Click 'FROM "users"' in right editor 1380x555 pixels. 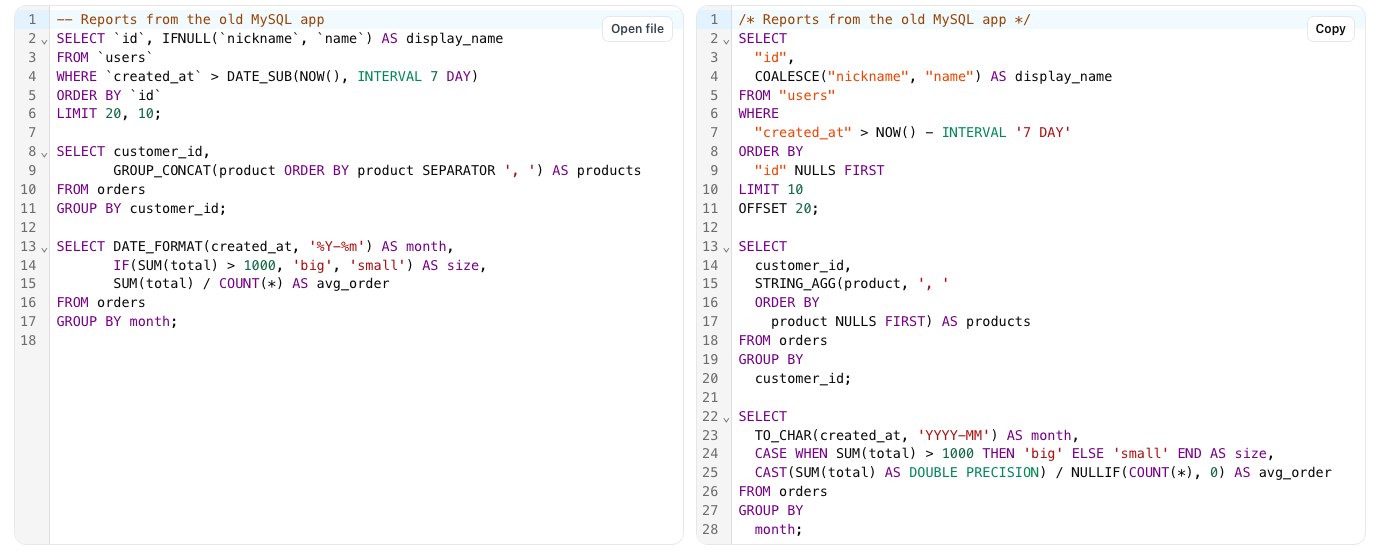(787, 95)
